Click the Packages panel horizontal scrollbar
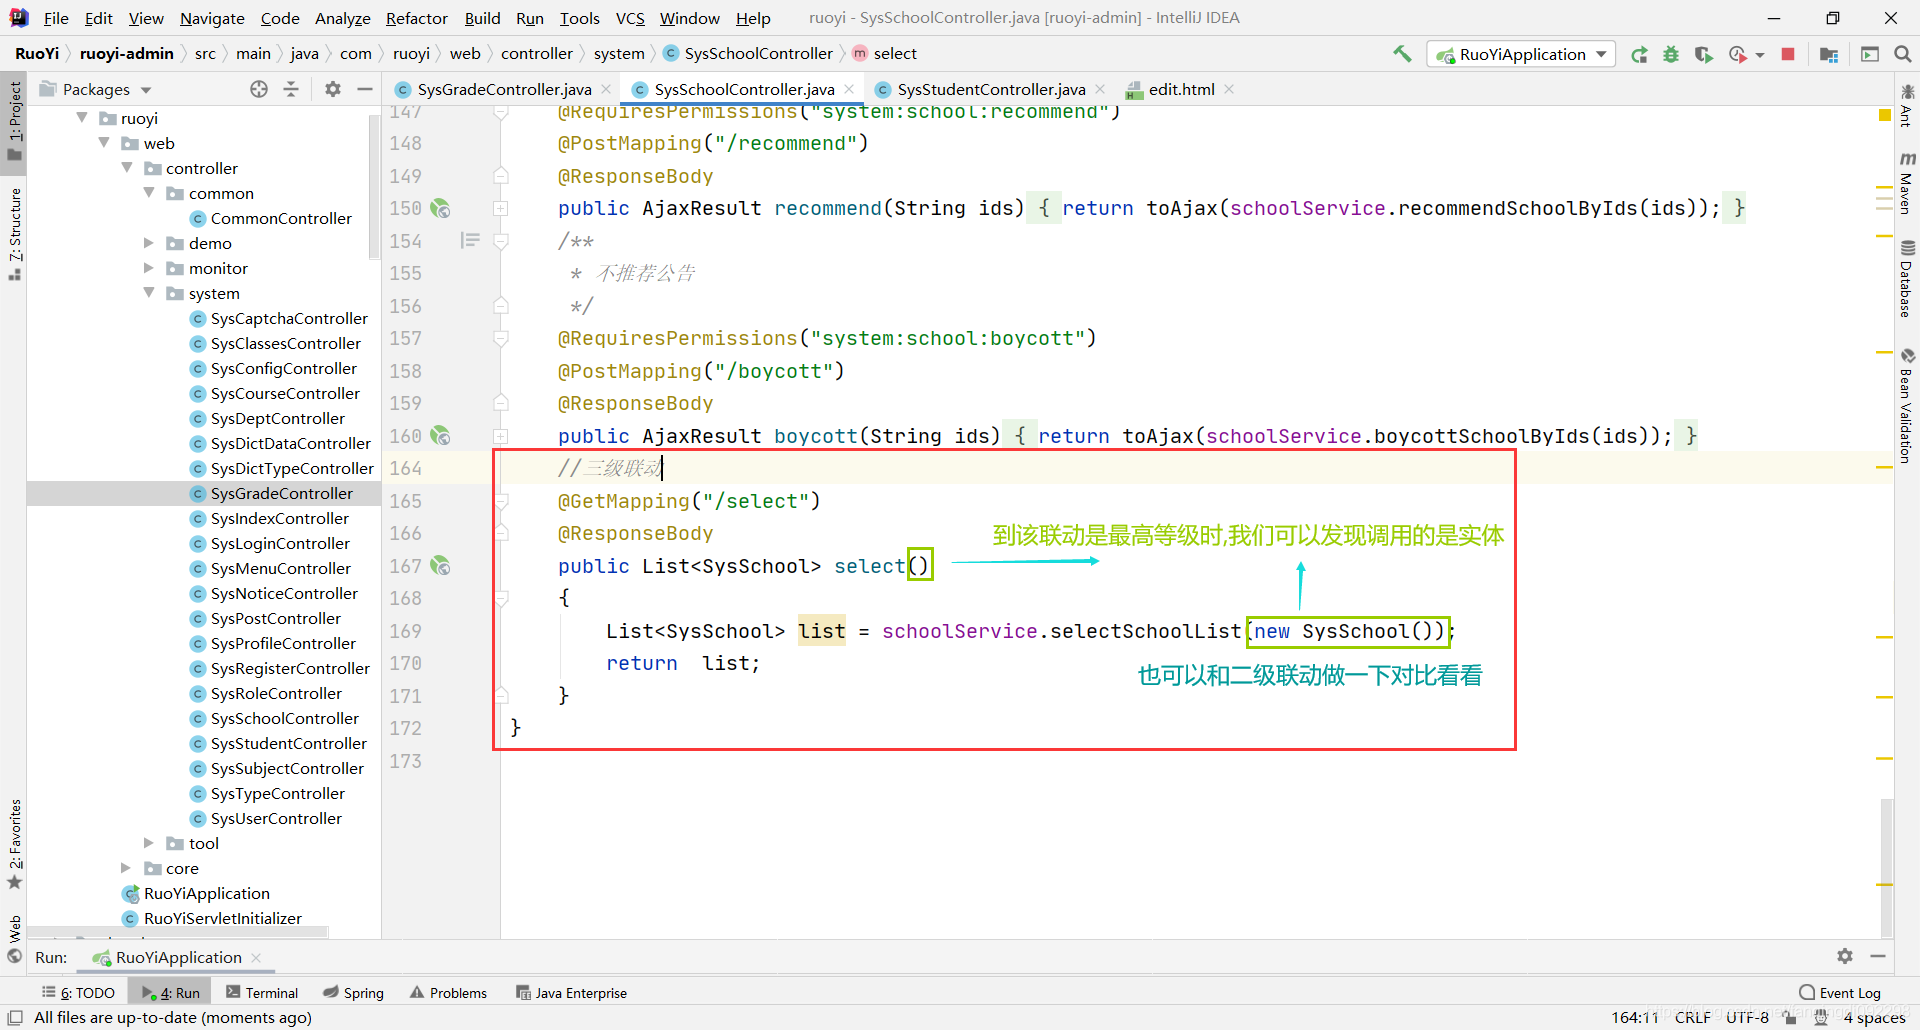The image size is (1920, 1030). point(178,933)
